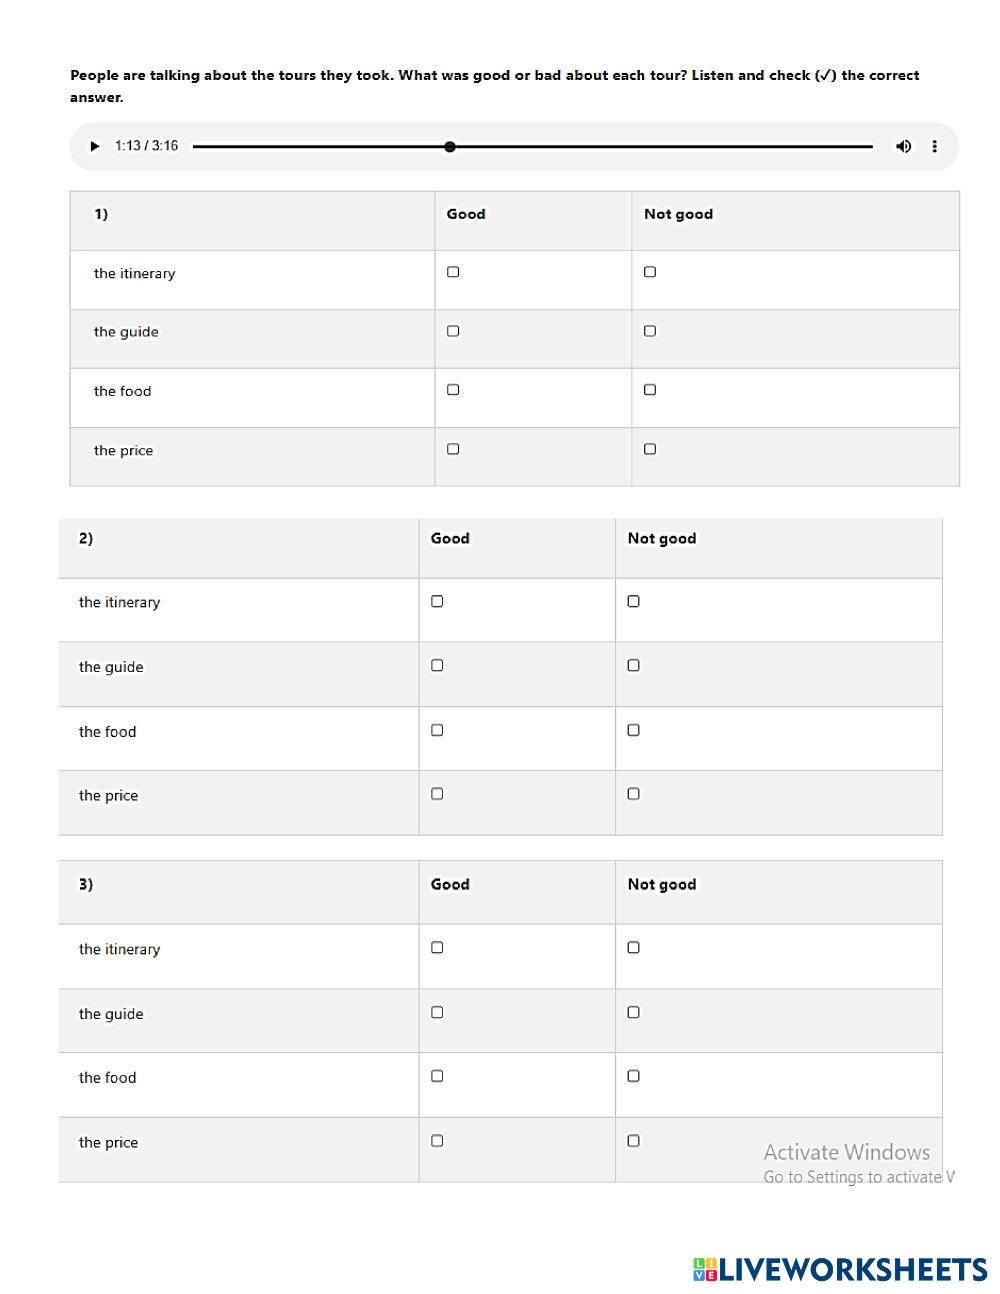
Task: Check Good for itinerary in table 3
Action: tap(437, 947)
